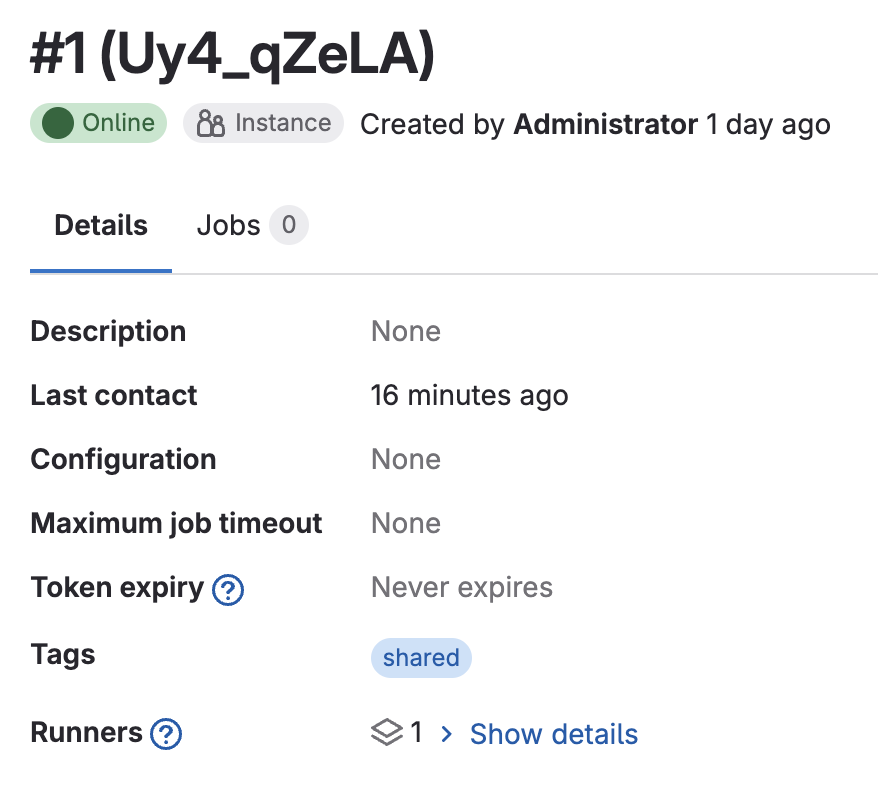Click the Last contact timestamp text
This screenshot has height=794, width=878.
[469, 395]
